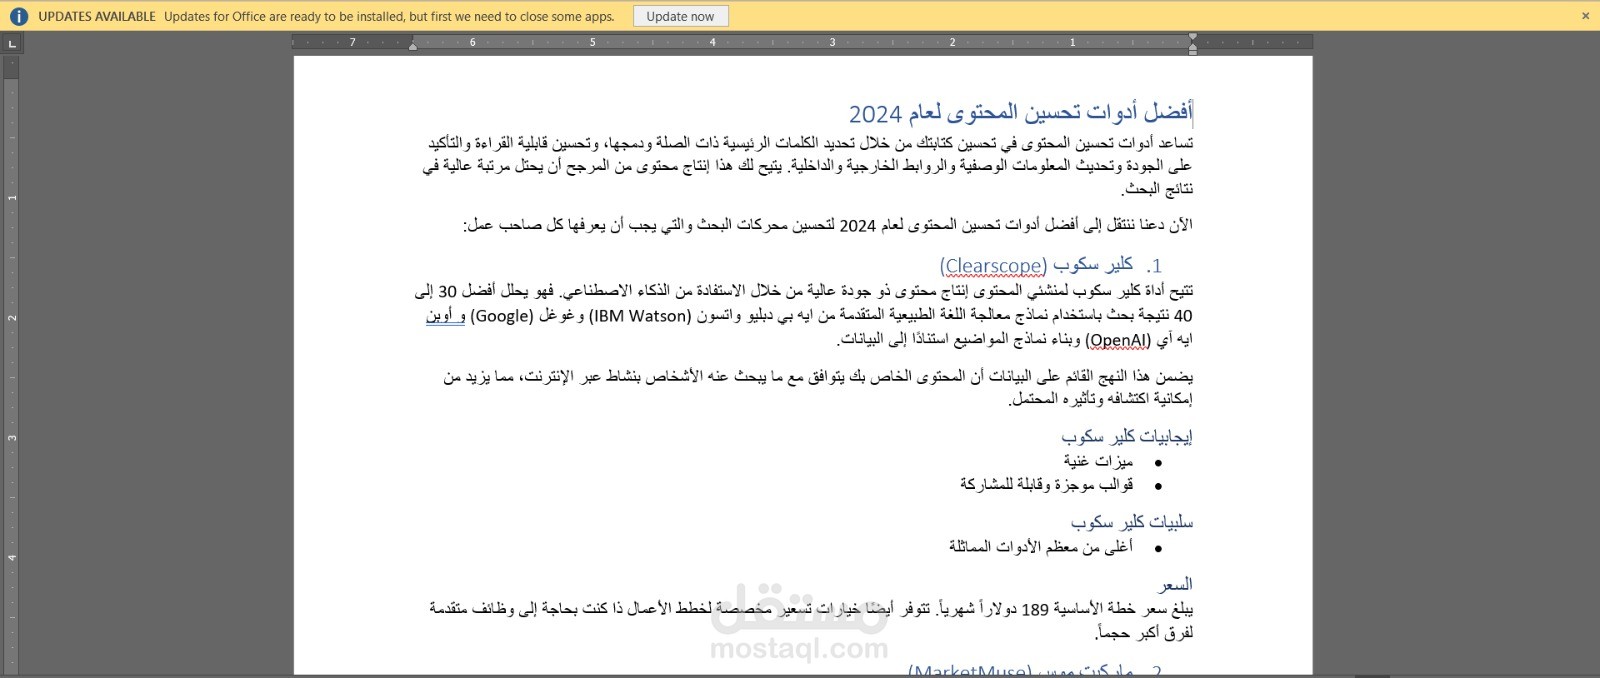The width and height of the screenshot is (1600, 678).
Task: Click the heading 'كلير سكوب (Clearscope)'
Action: [1036, 265]
